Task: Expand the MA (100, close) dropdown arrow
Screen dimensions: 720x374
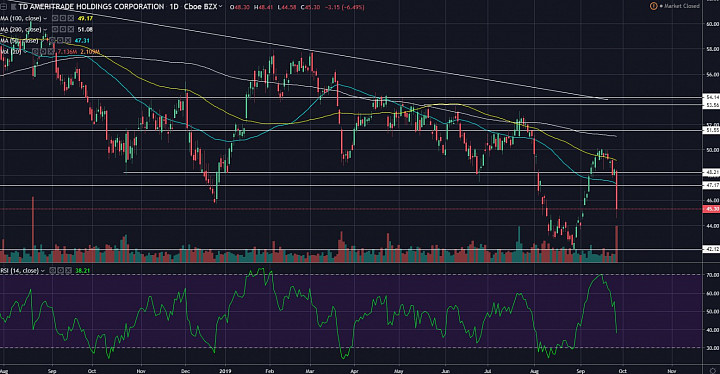Action: tap(45, 18)
